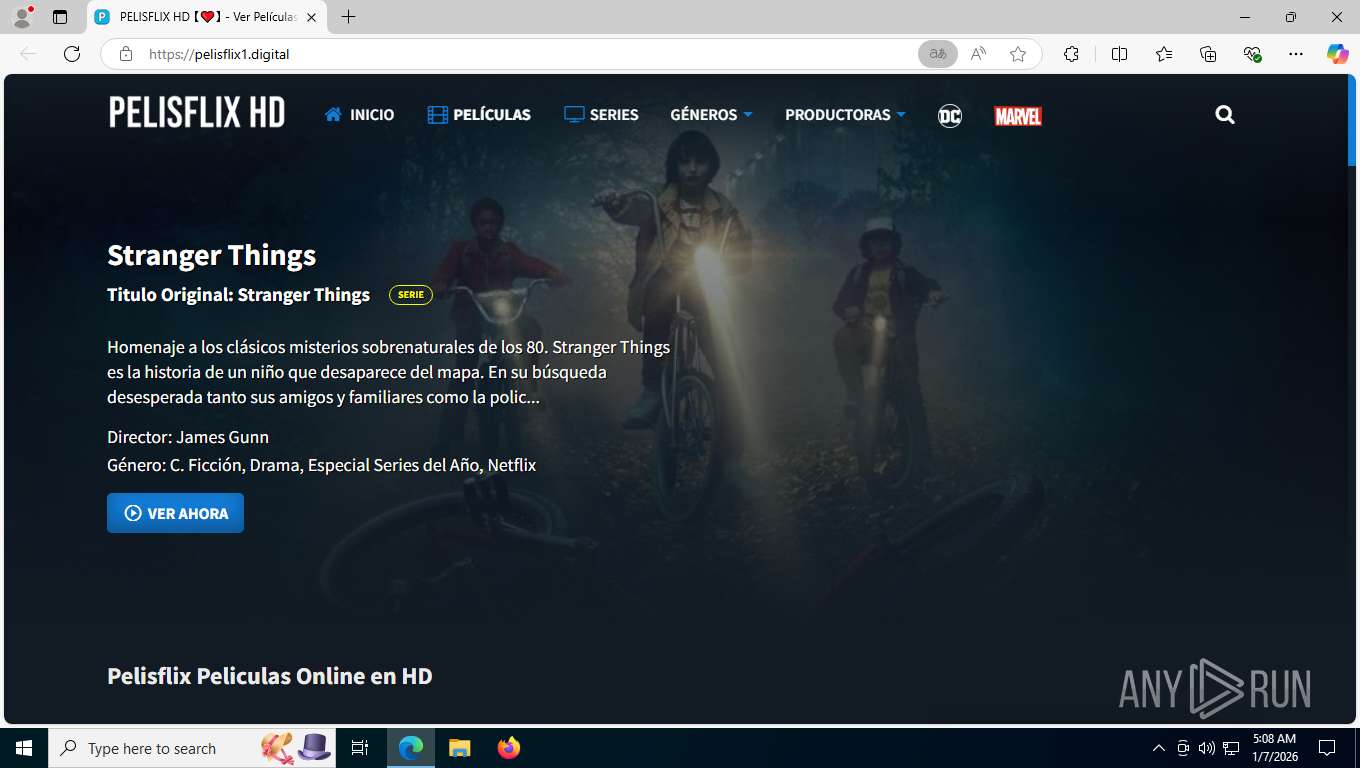This screenshot has width=1360, height=768.
Task: Open the Stranger Things title link
Action: [x=211, y=255]
